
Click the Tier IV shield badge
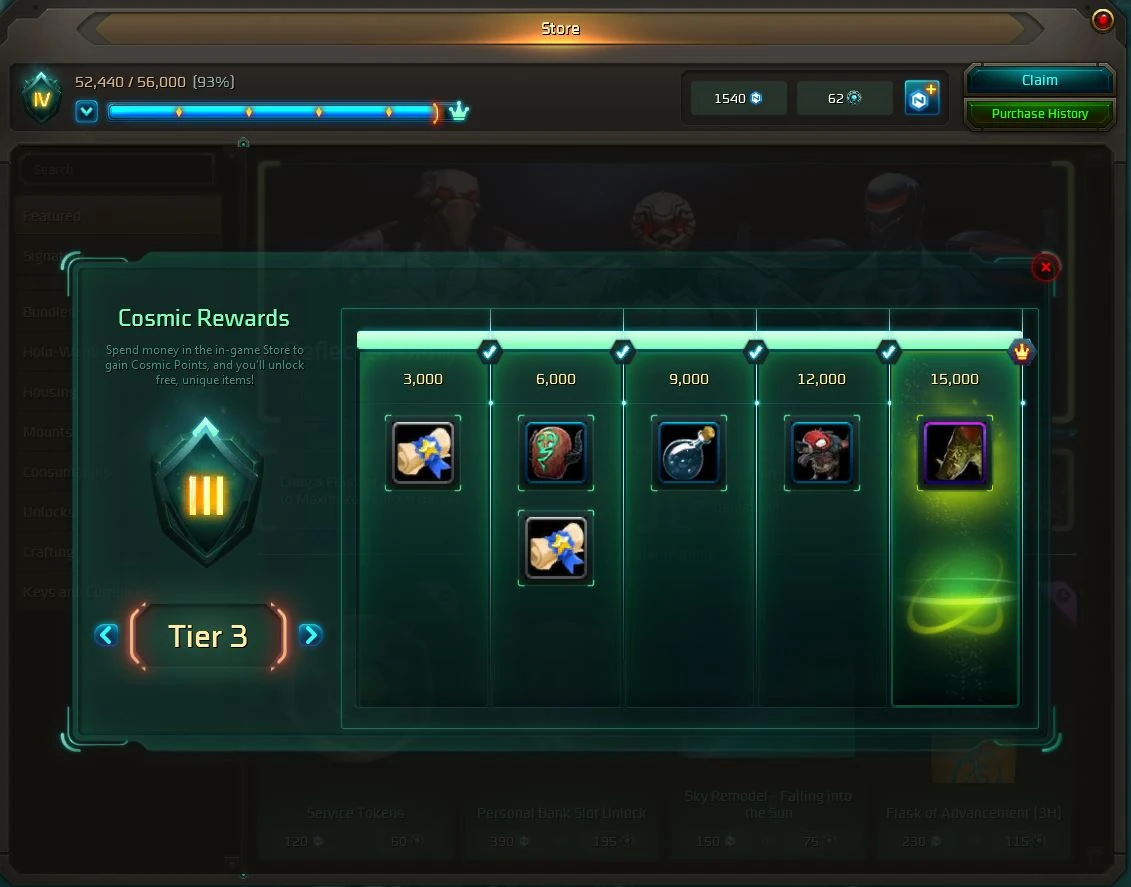pyautogui.click(x=41, y=97)
